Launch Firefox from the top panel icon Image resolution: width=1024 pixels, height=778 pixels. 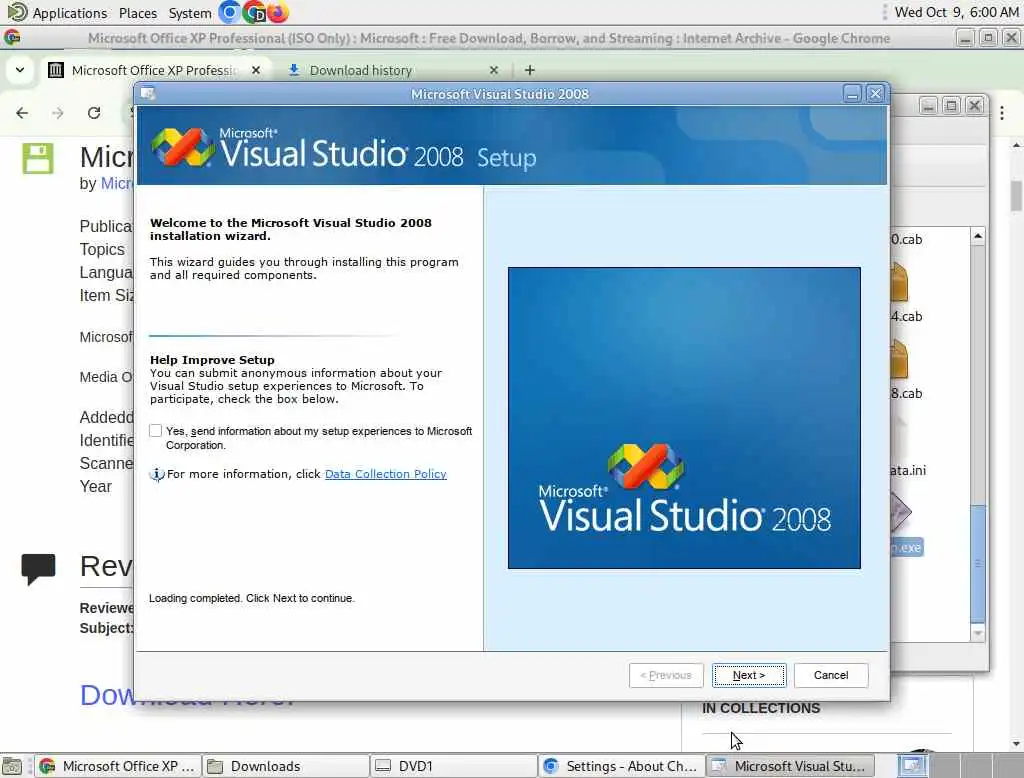point(278,12)
